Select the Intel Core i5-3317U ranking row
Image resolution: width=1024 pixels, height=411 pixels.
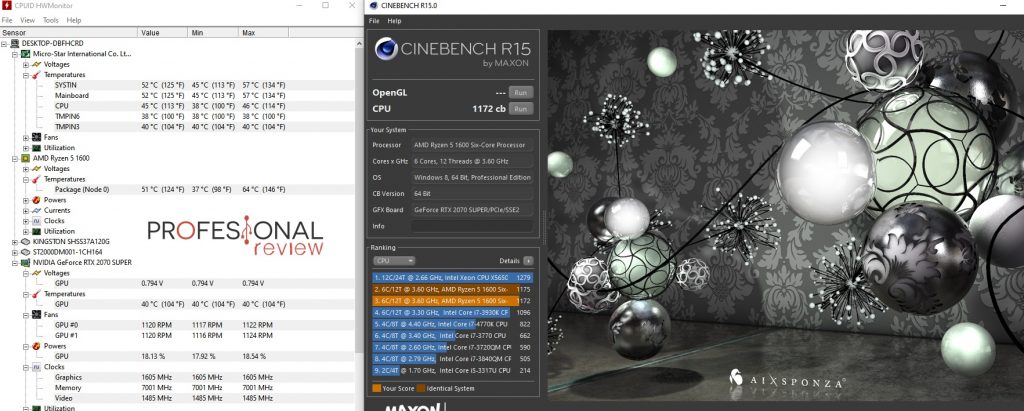point(453,370)
